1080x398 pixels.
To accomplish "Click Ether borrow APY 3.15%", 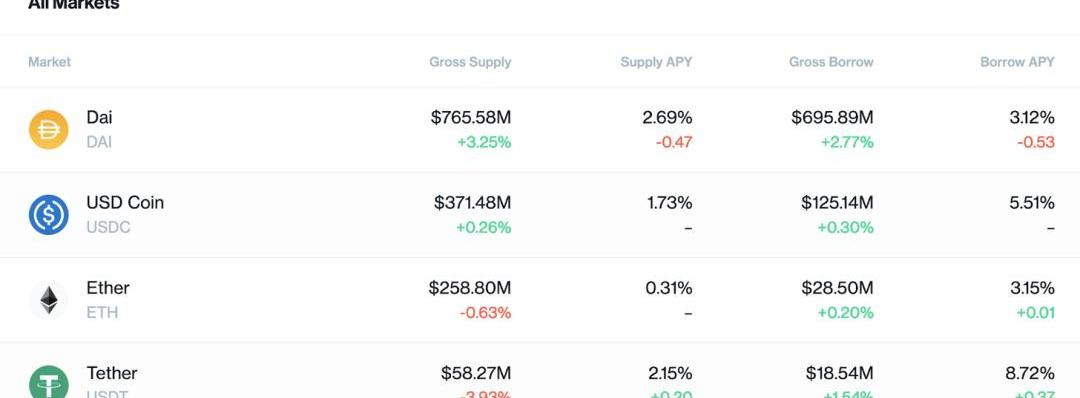I will click(1032, 288).
